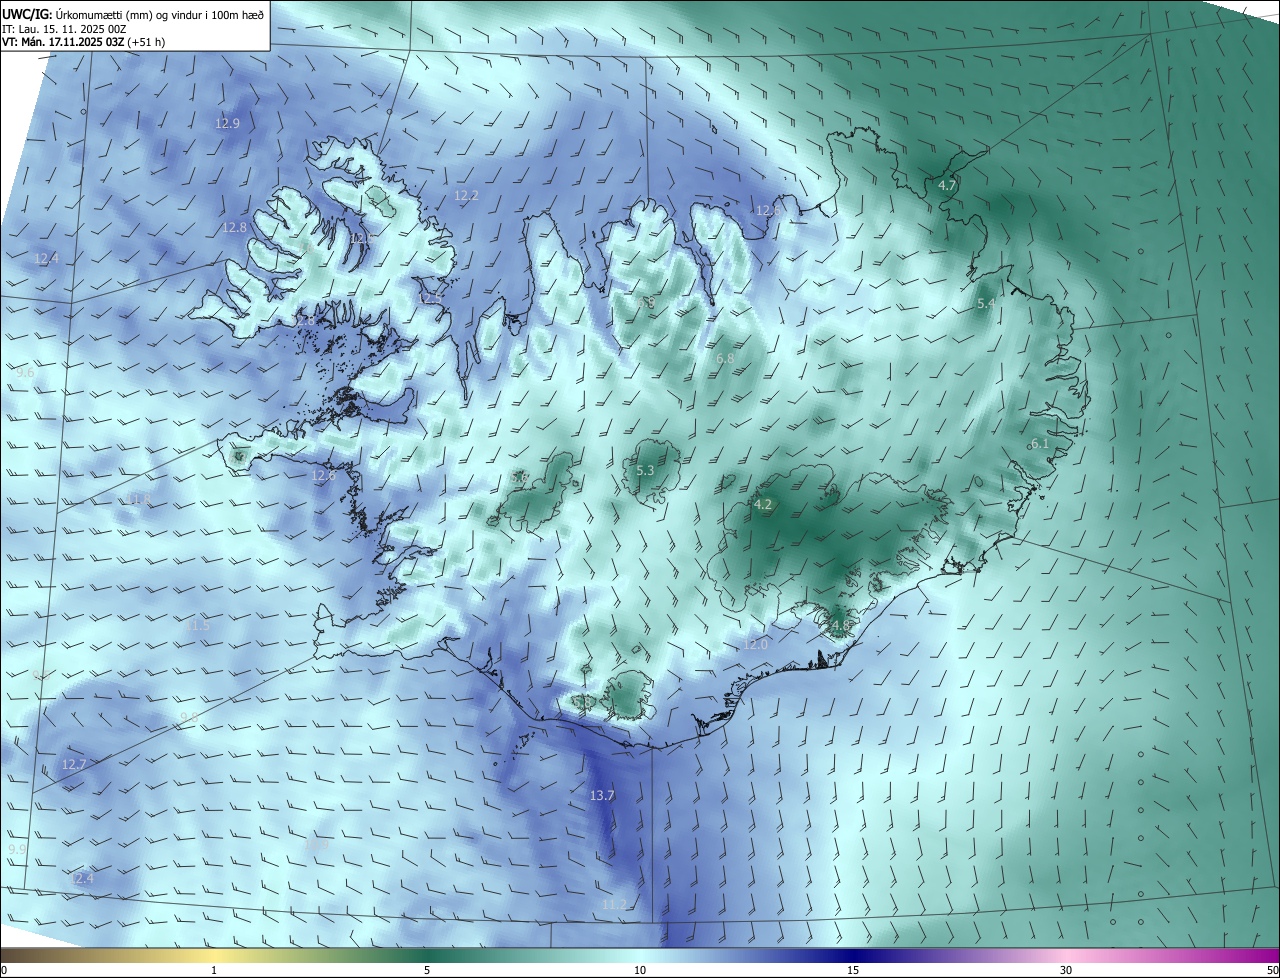Click the 12.7 value on the map
Image resolution: width=1280 pixels, height=978 pixels.
[x=74, y=764]
